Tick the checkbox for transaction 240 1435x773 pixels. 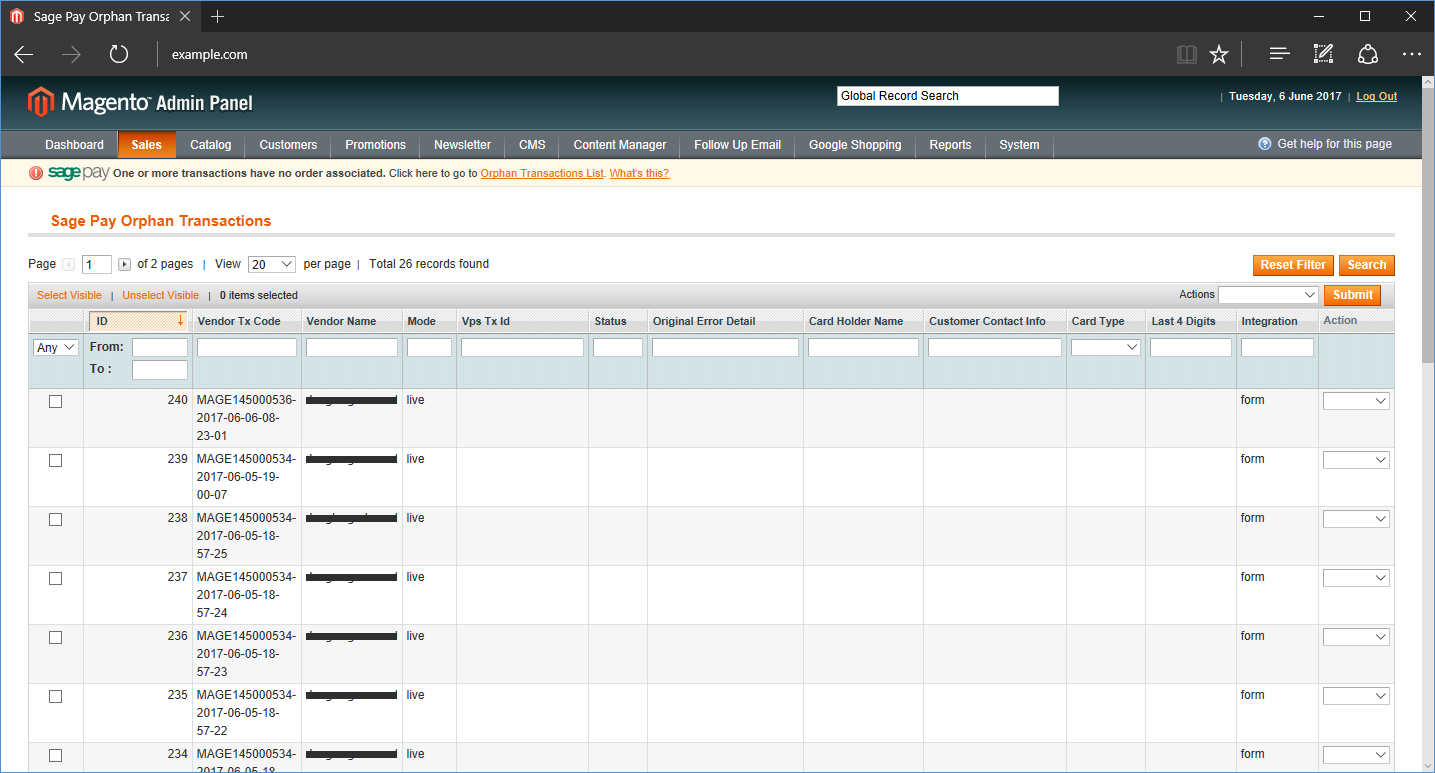(x=56, y=401)
